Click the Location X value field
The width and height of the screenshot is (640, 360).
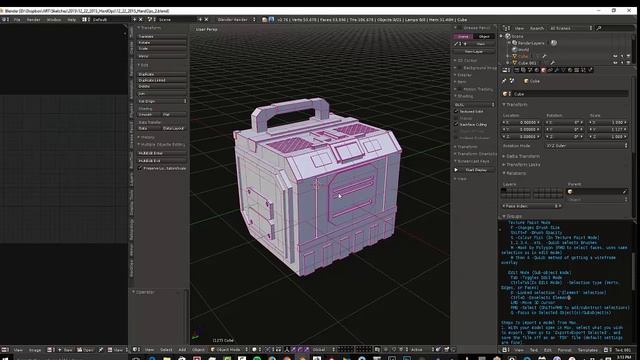522,122
